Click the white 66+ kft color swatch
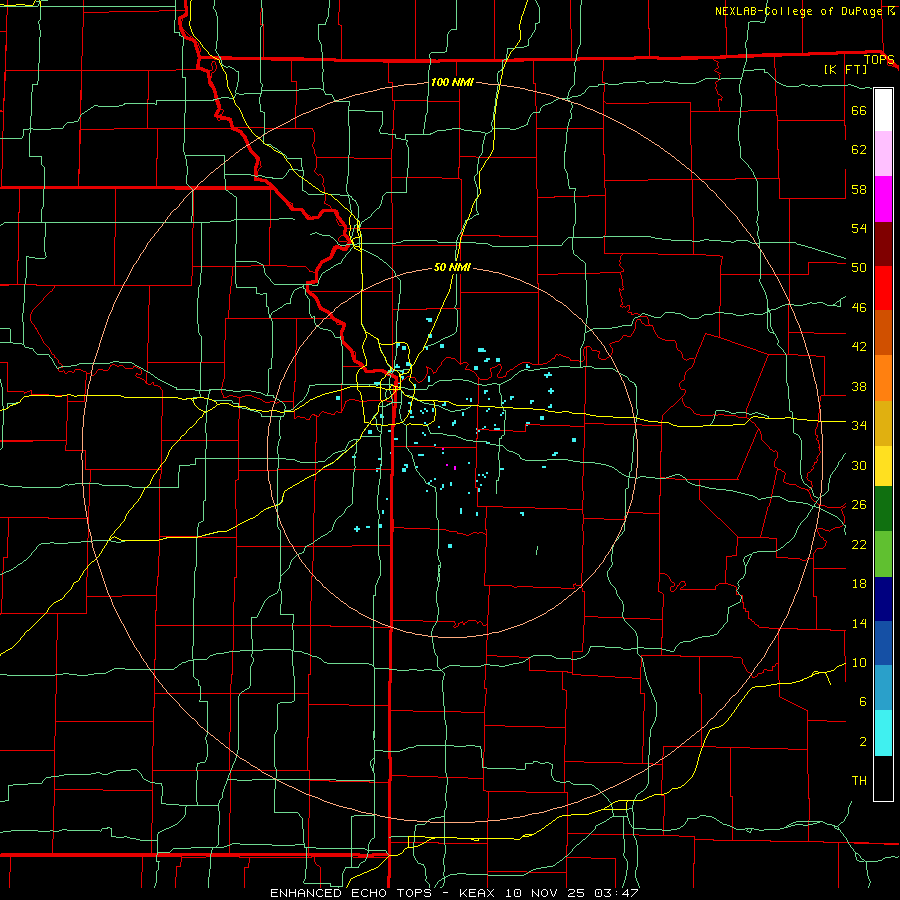 click(x=883, y=110)
